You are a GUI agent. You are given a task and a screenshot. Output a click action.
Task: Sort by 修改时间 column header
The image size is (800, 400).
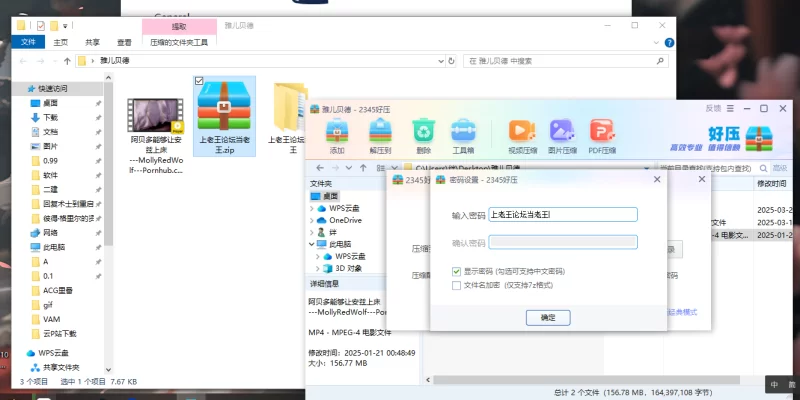[771, 184]
